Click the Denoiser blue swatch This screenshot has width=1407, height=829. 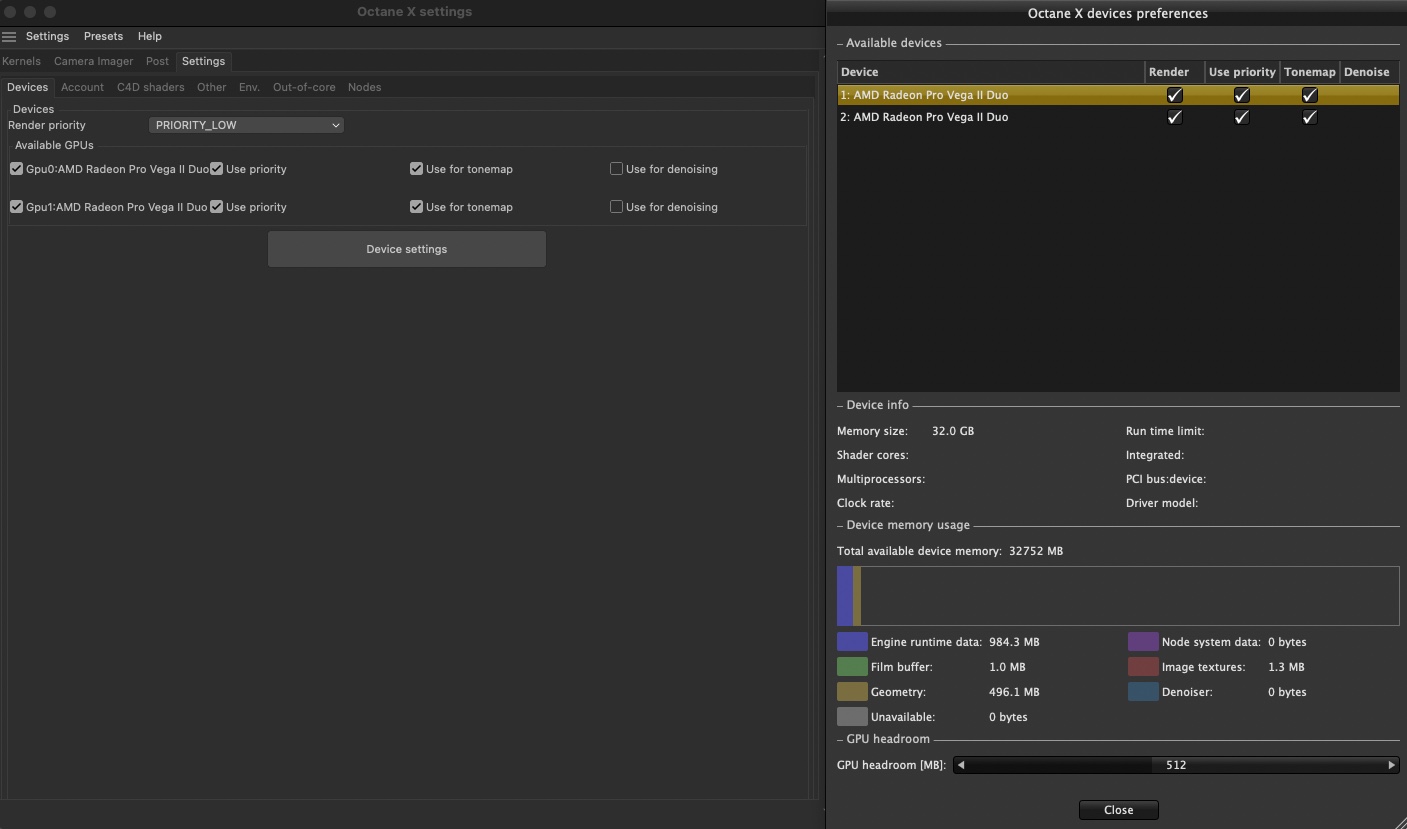coord(1143,692)
